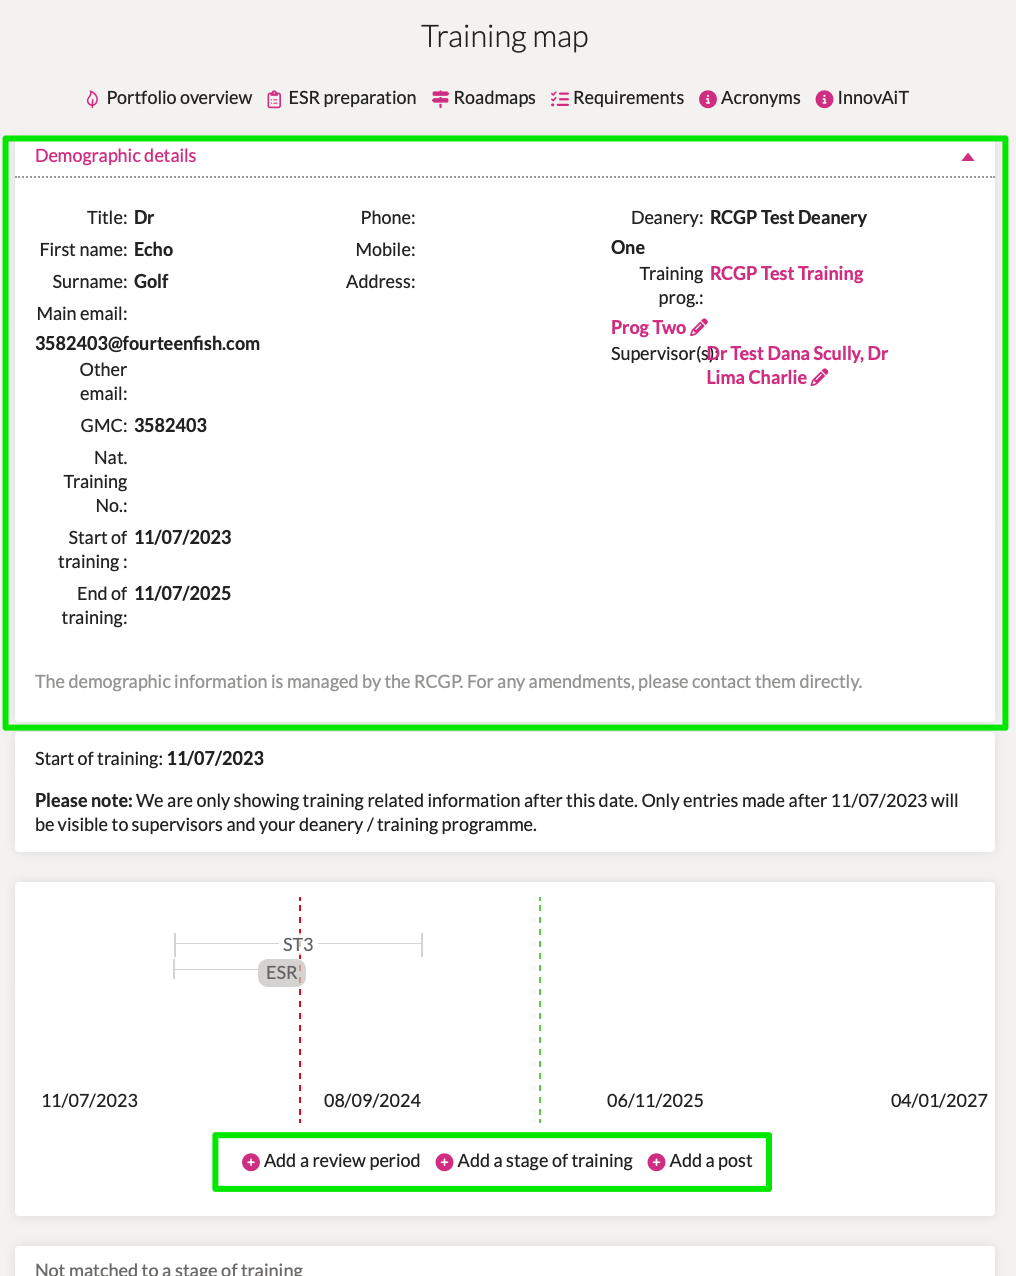Click the email 3582403@fourteenfish.com
1016x1276 pixels.
tap(148, 344)
